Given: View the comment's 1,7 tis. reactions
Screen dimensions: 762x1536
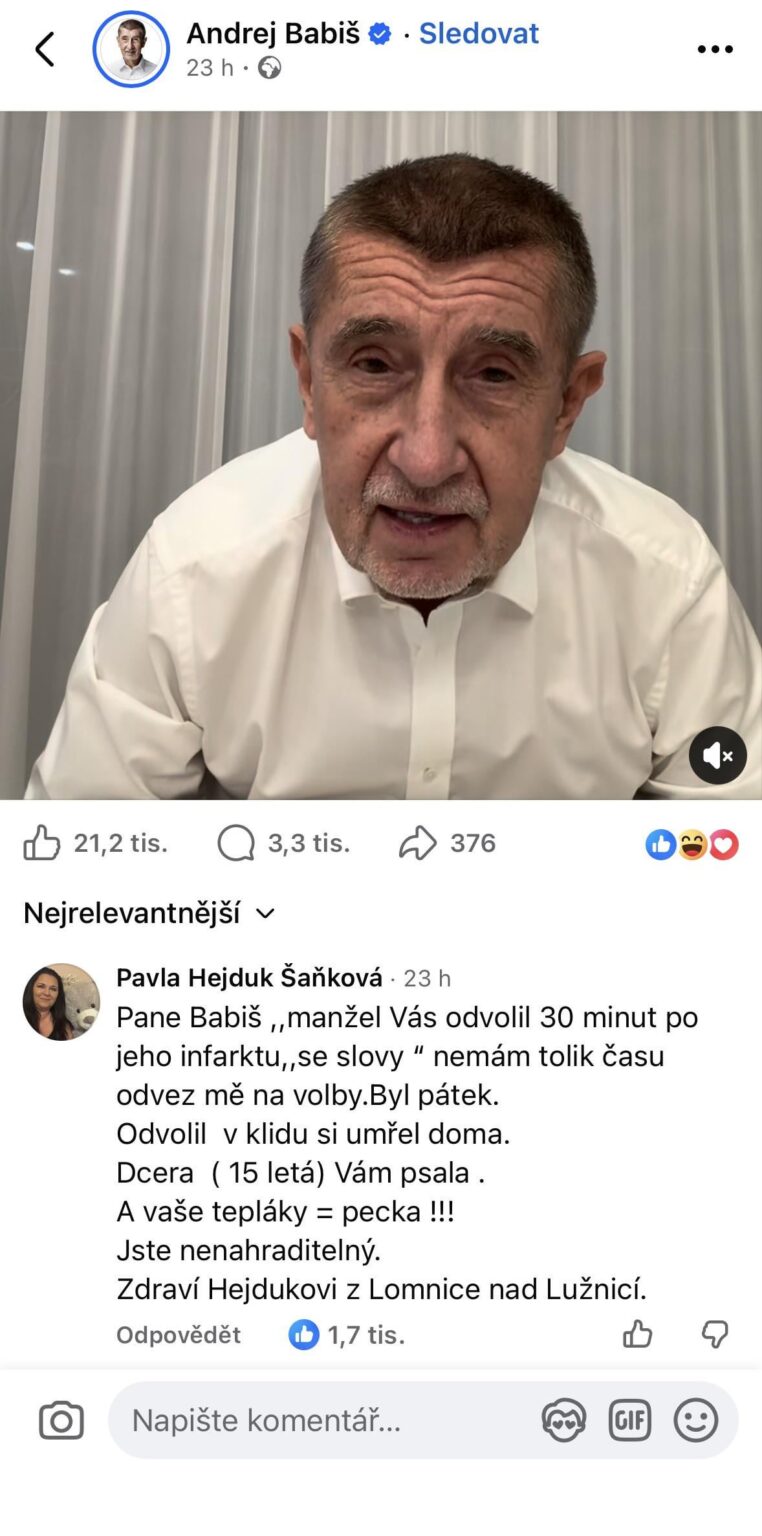Looking at the screenshot, I should [x=347, y=1334].
